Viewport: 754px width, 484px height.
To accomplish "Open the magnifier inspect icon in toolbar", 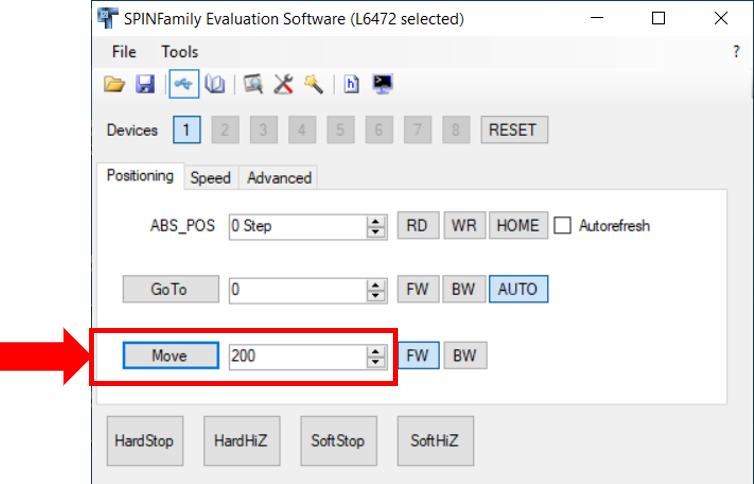I will click(x=253, y=84).
